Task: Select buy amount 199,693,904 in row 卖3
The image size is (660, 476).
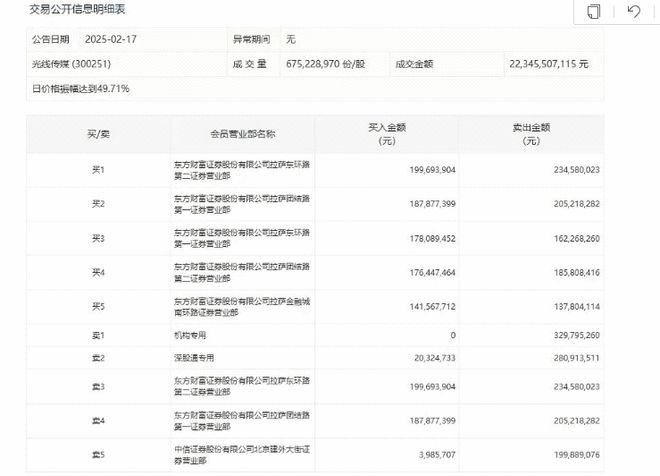Action: click(433, 387)
